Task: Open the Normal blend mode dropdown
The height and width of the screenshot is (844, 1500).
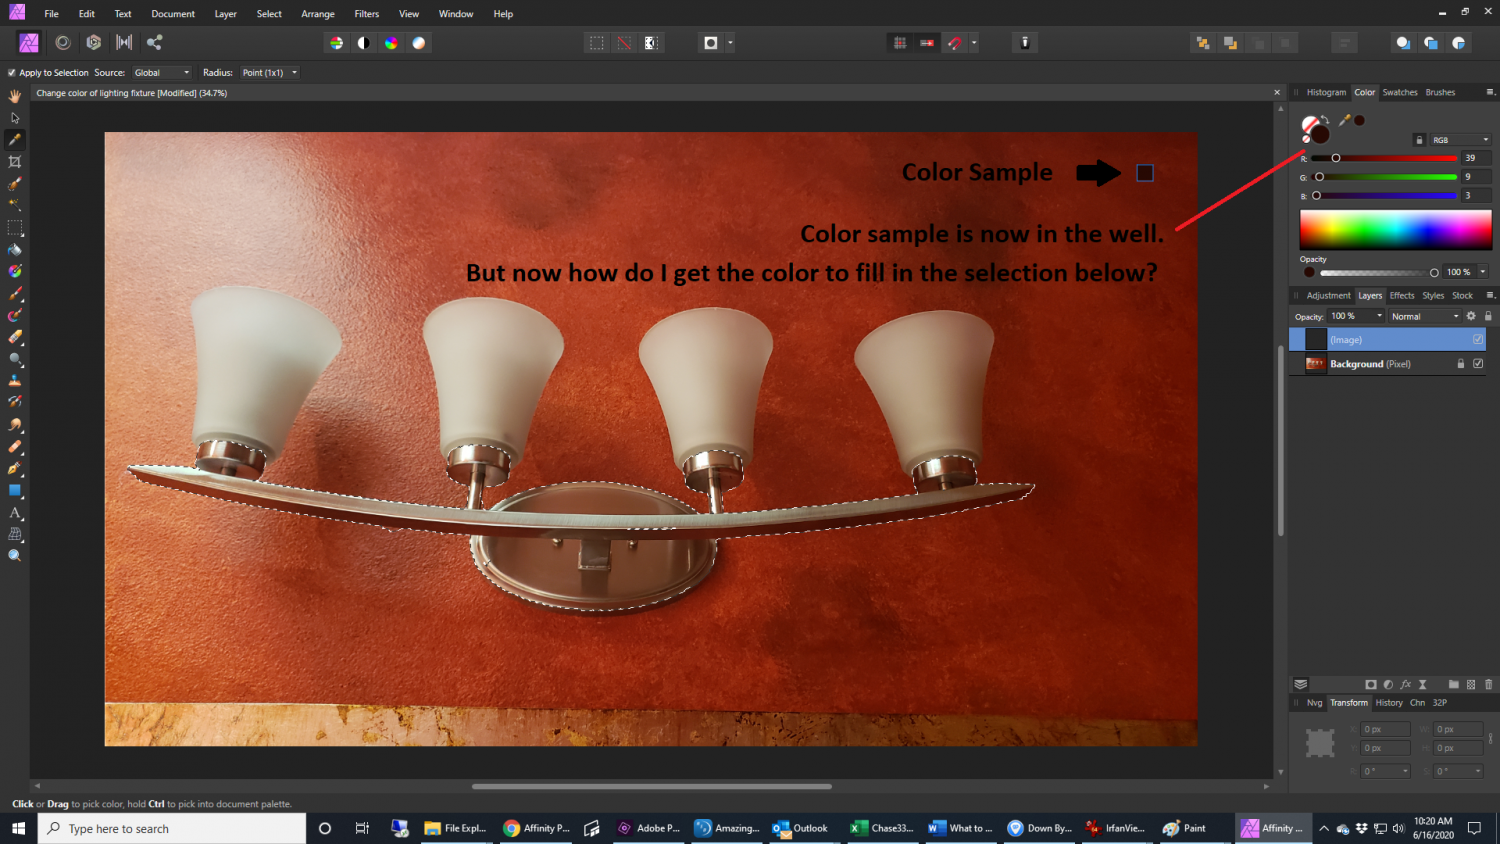Action: tap(1424, 316)
